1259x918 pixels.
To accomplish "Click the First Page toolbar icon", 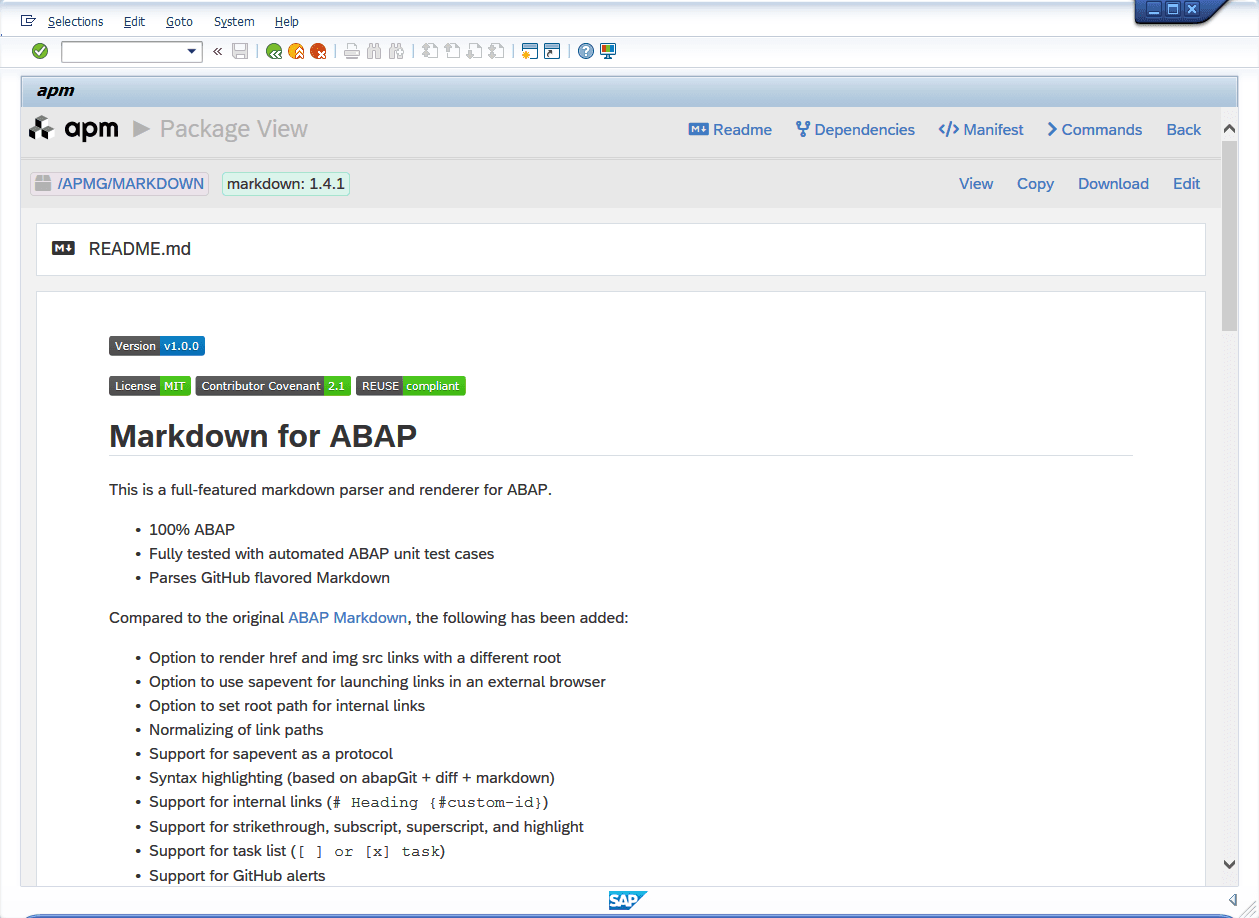I will tap(430, 51).
